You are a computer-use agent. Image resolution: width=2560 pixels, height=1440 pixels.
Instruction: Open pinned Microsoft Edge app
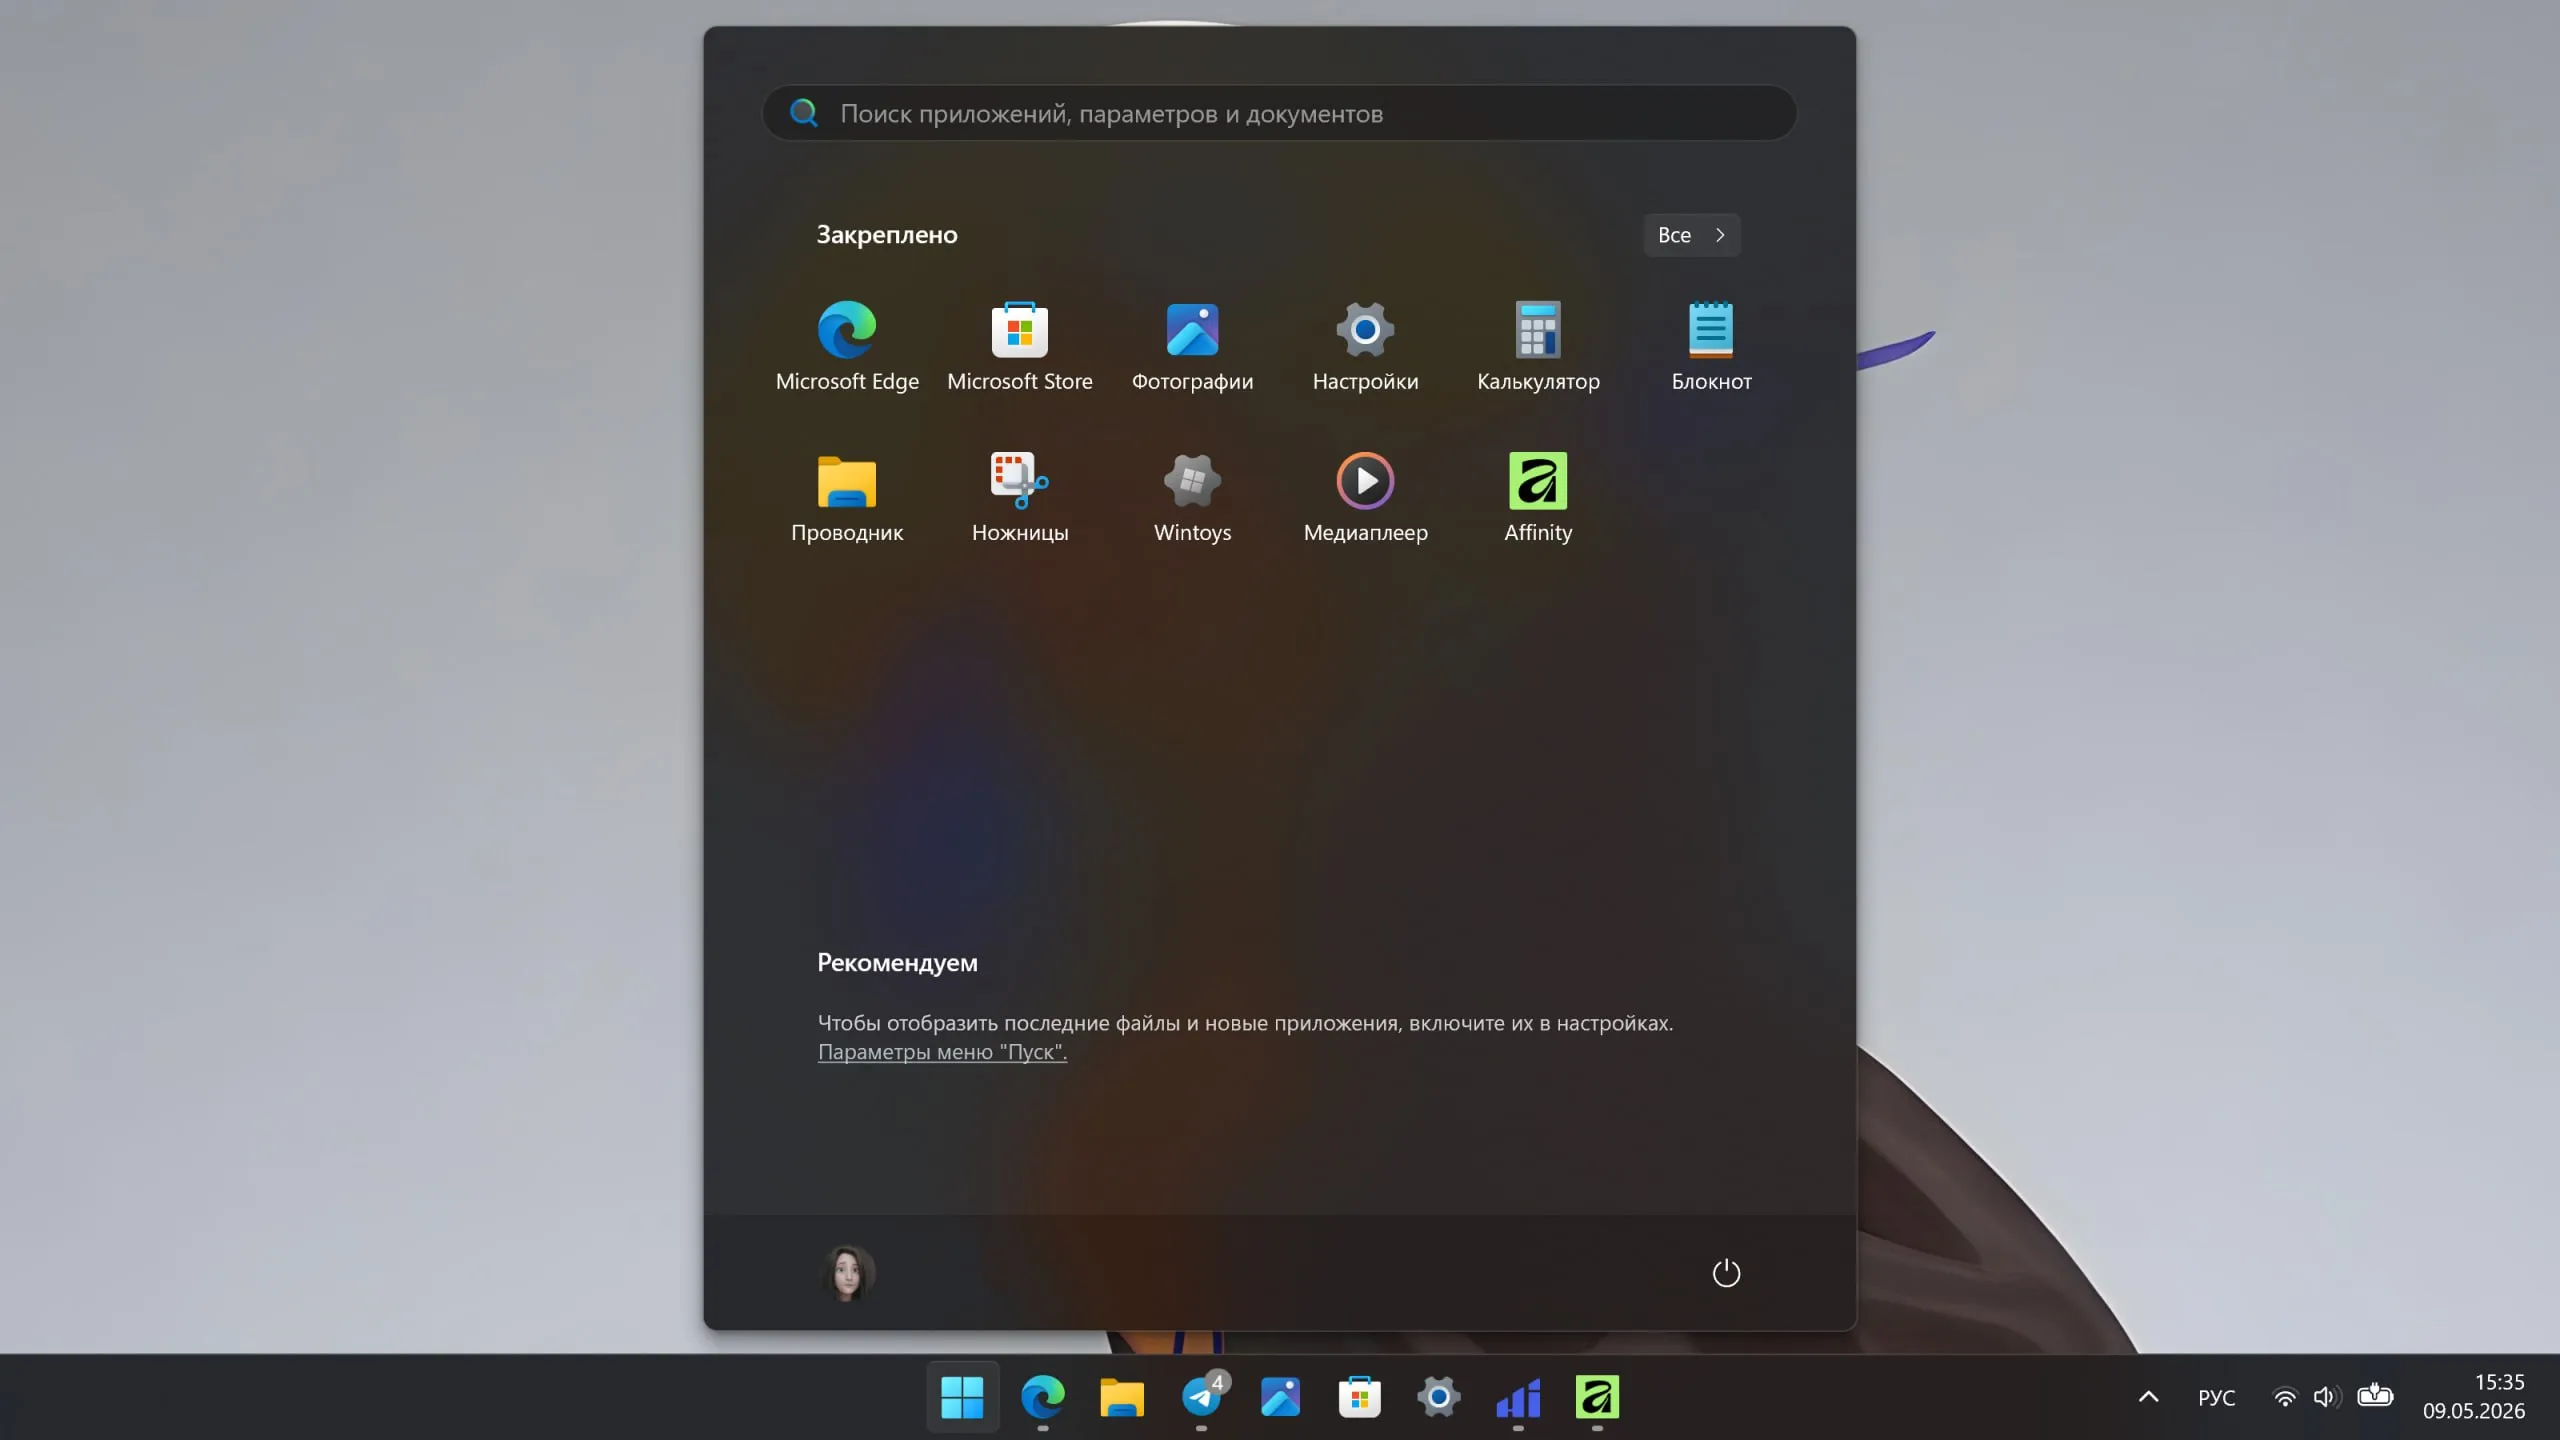[847, 346]
